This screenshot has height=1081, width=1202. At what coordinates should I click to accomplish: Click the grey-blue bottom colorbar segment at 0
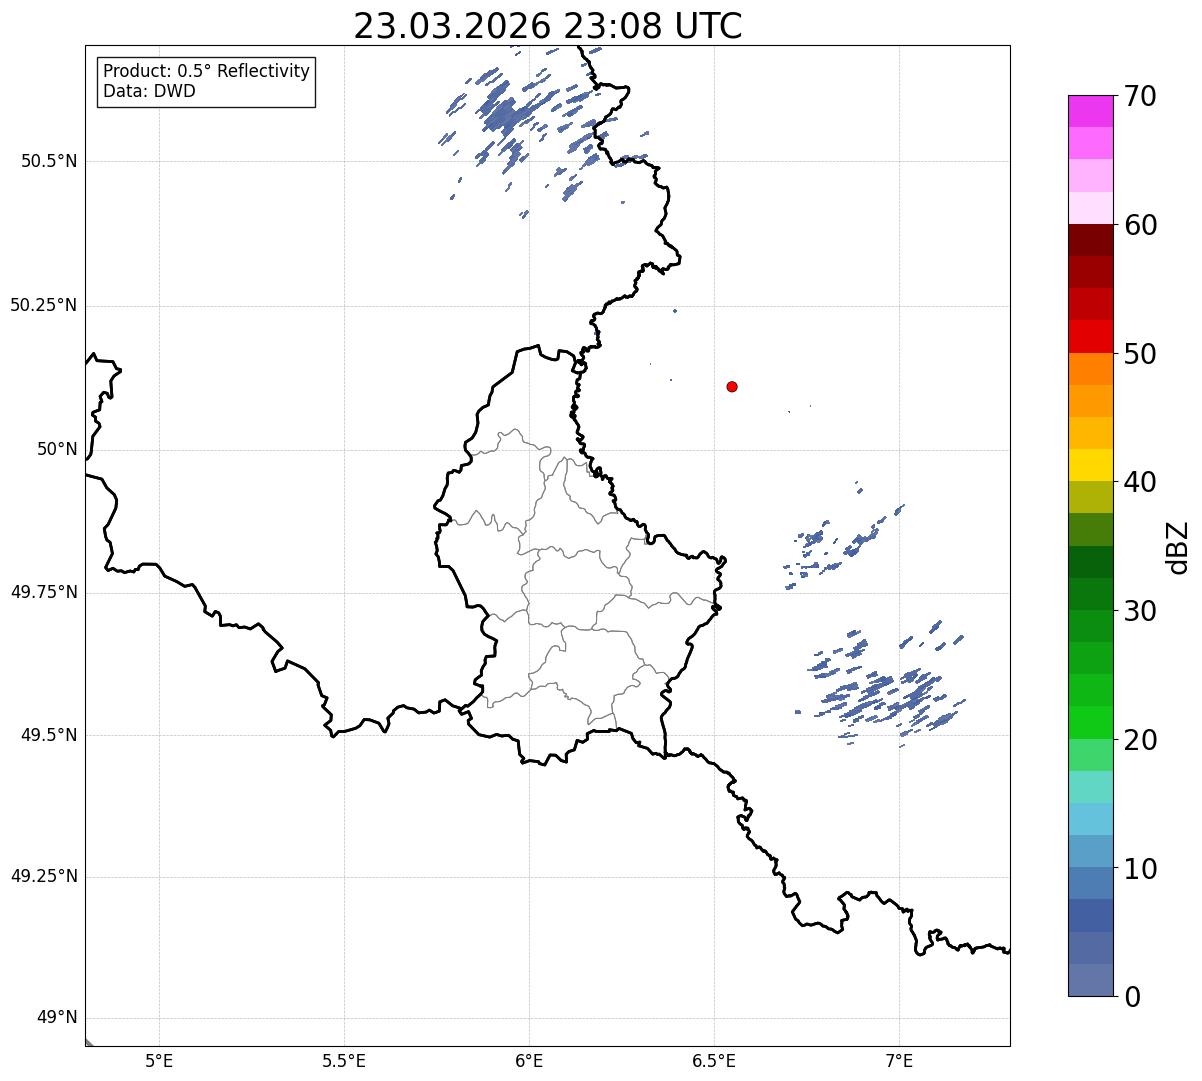[1091, 980]
